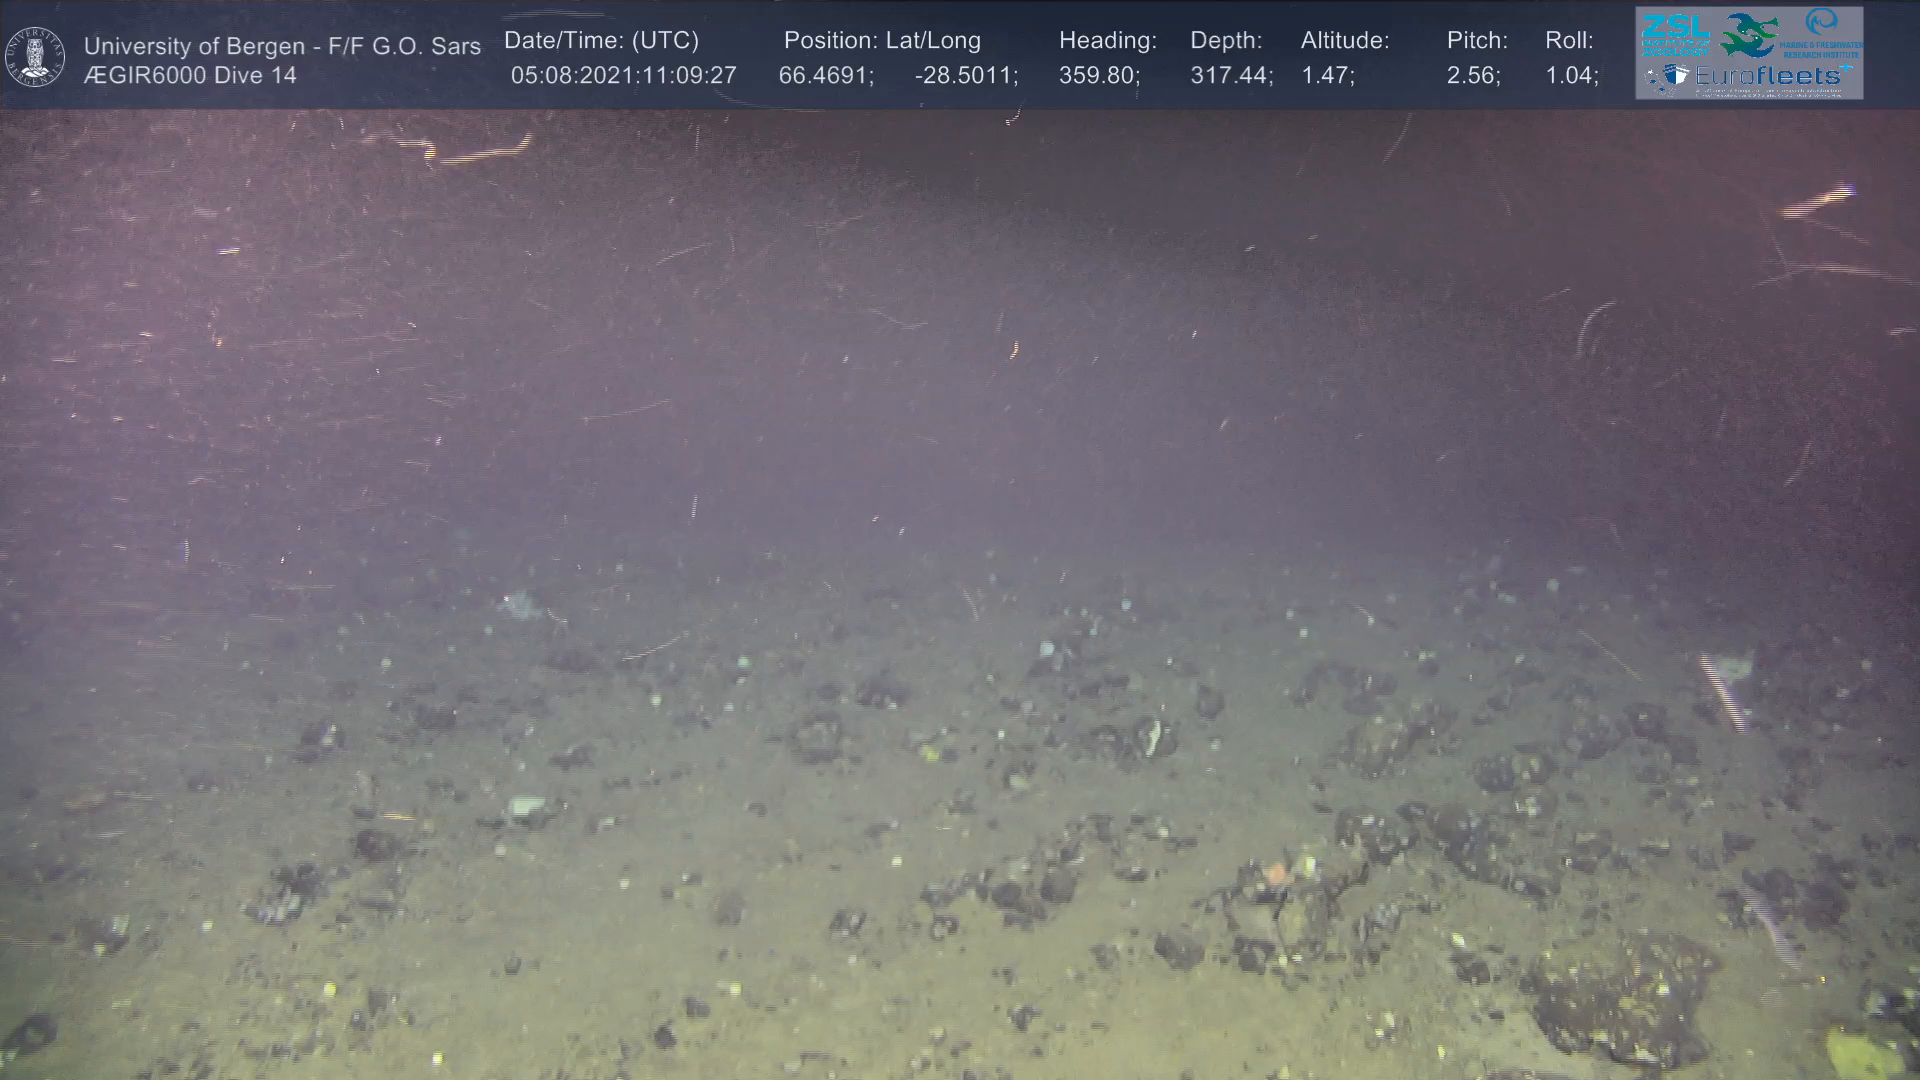Image resolution: width=1920 pixels, height=1080 pixels.
Task: Click the University of Bergen - F/F G.O. Sars text
Action: click(282, 46)
